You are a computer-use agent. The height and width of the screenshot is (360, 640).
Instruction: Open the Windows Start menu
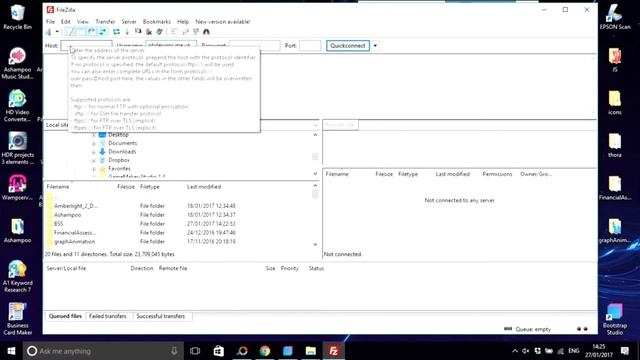(11, 351)
